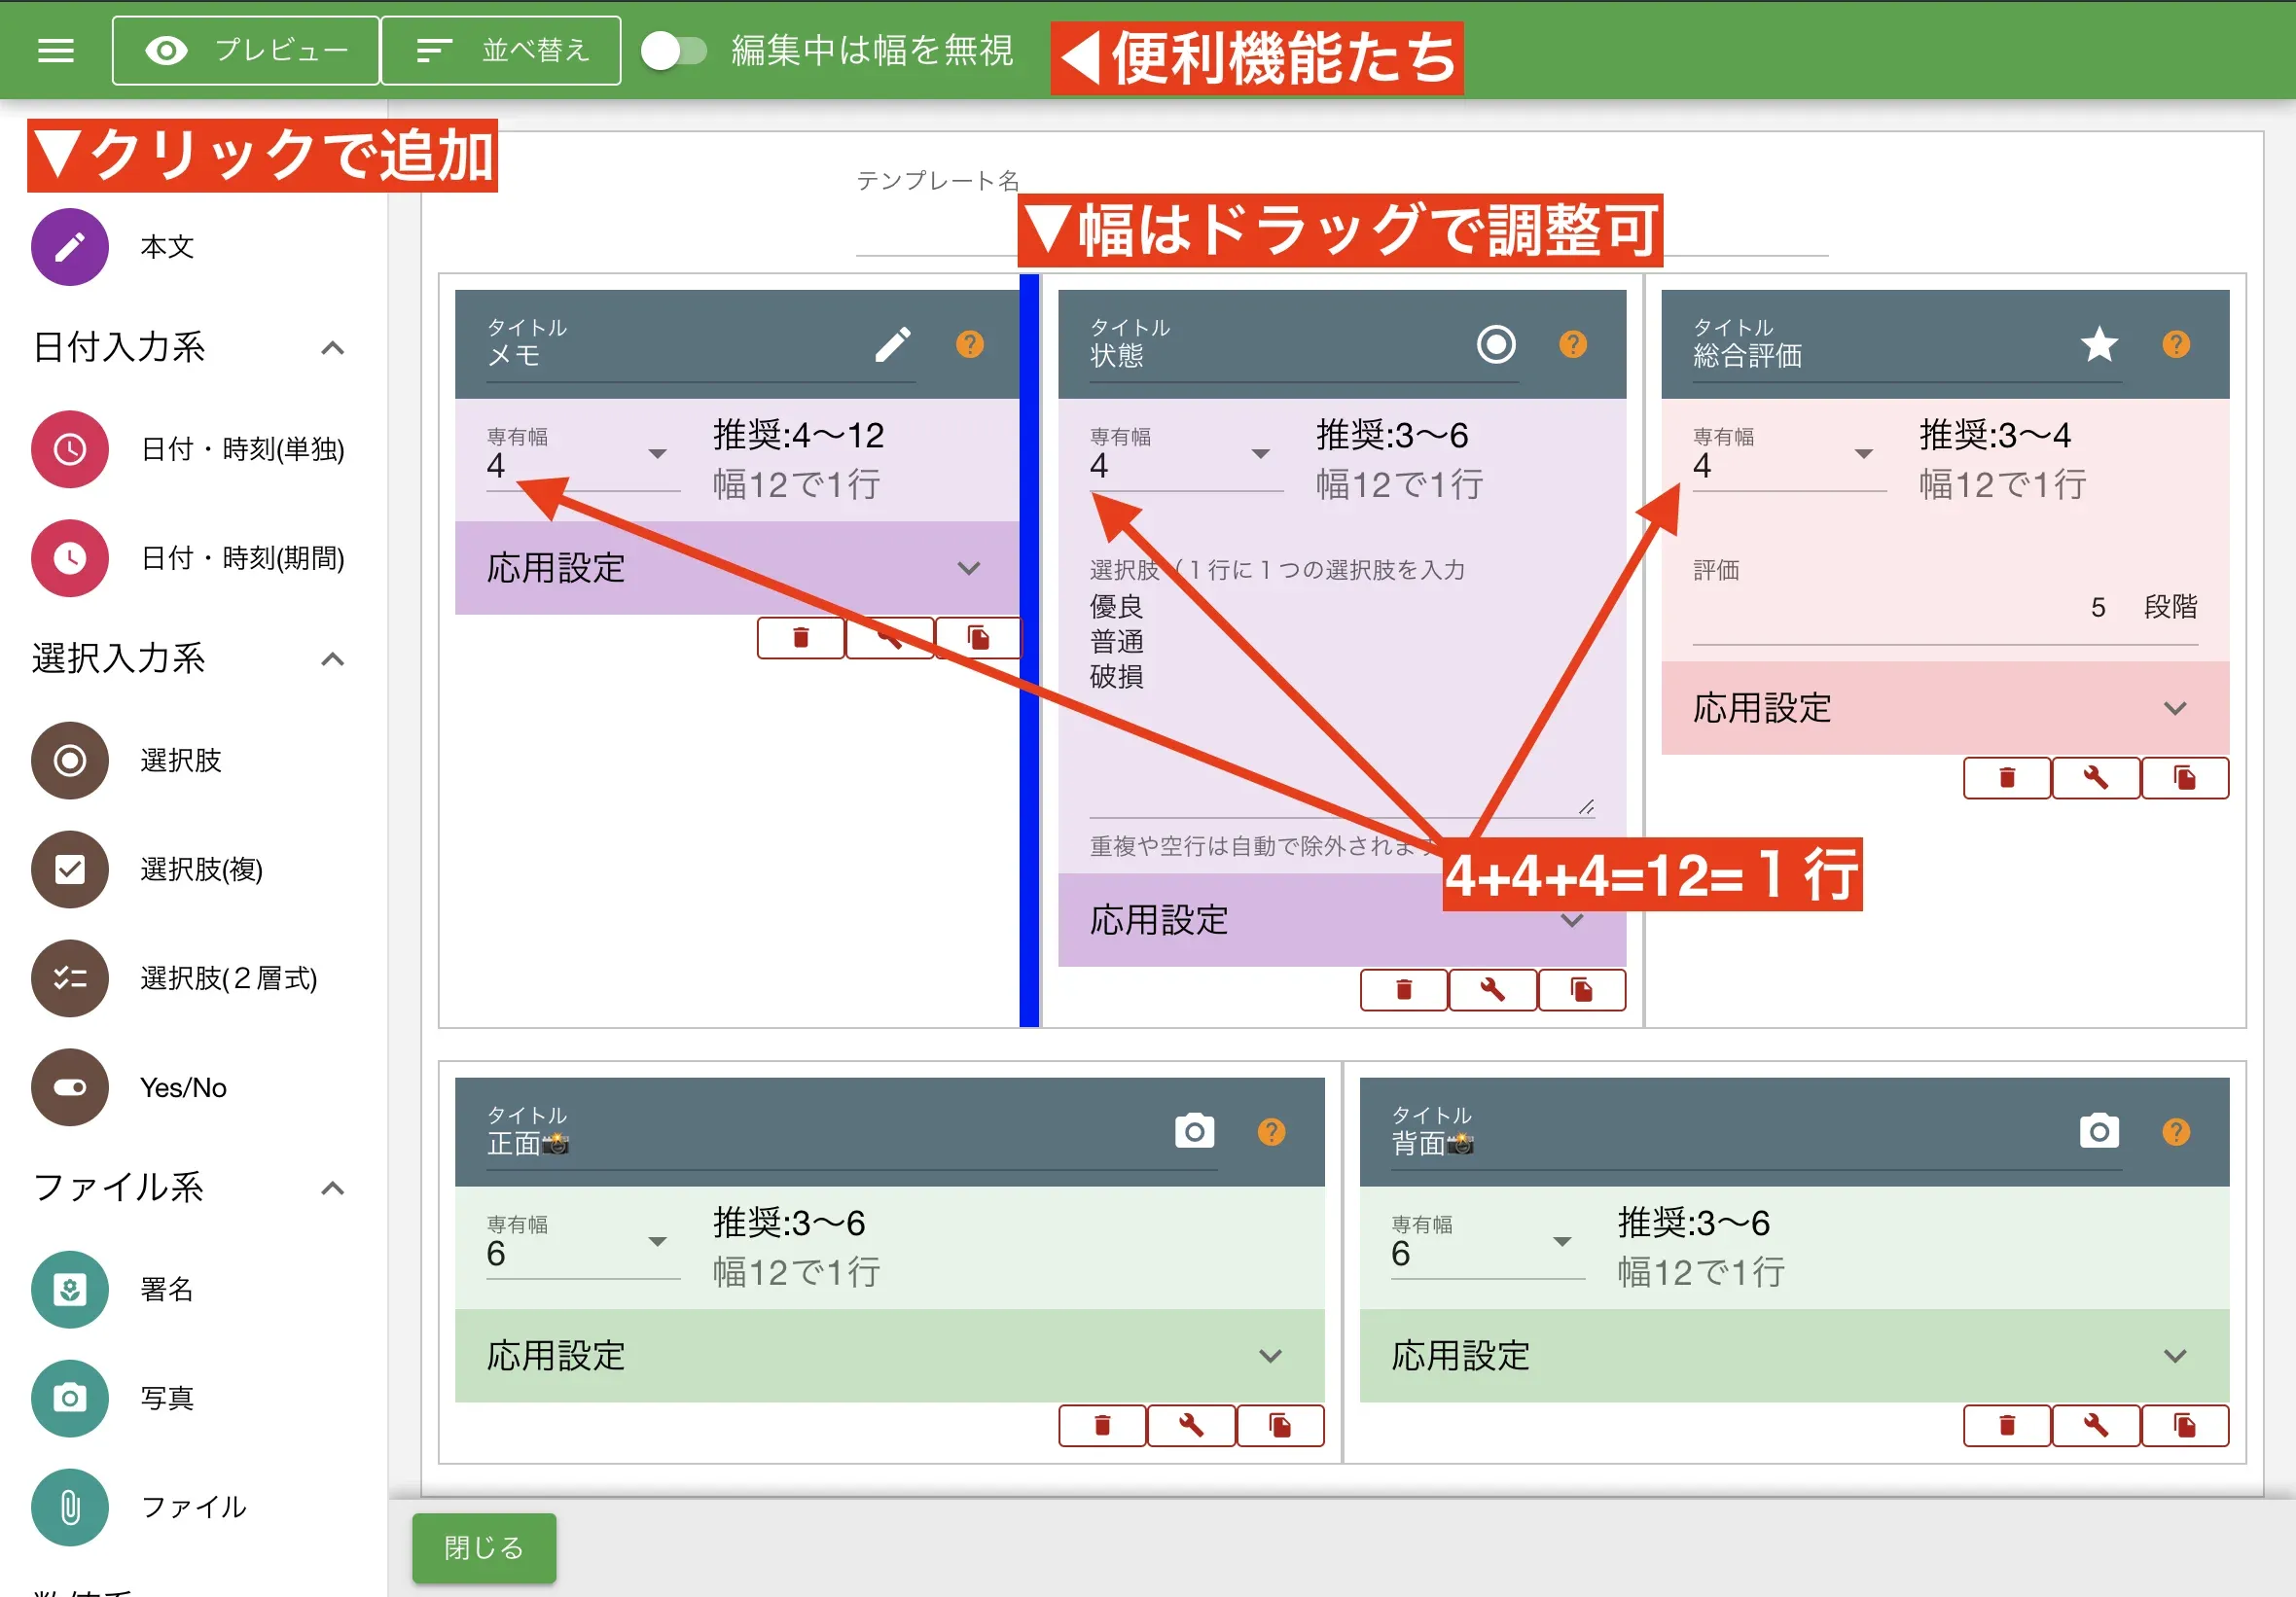Select the 日付・時刻(単独) clock icon

[x=69, y=450]
